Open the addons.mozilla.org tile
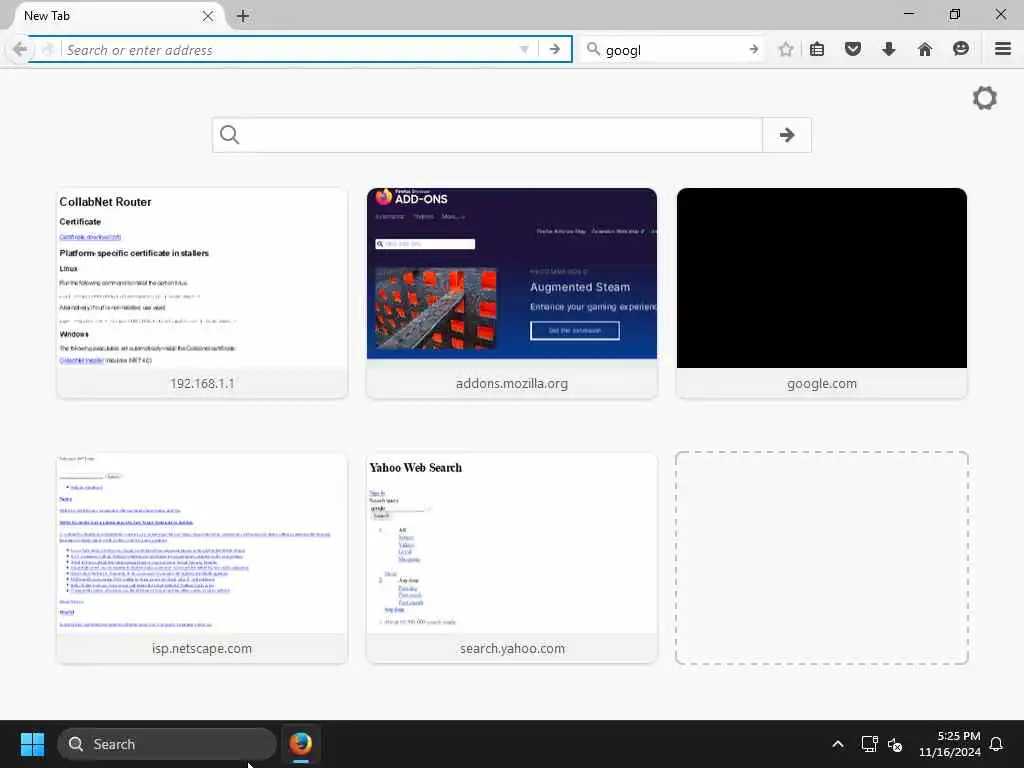The height and width of the screenshot is (768, 1024). click(x=512, y=293)
